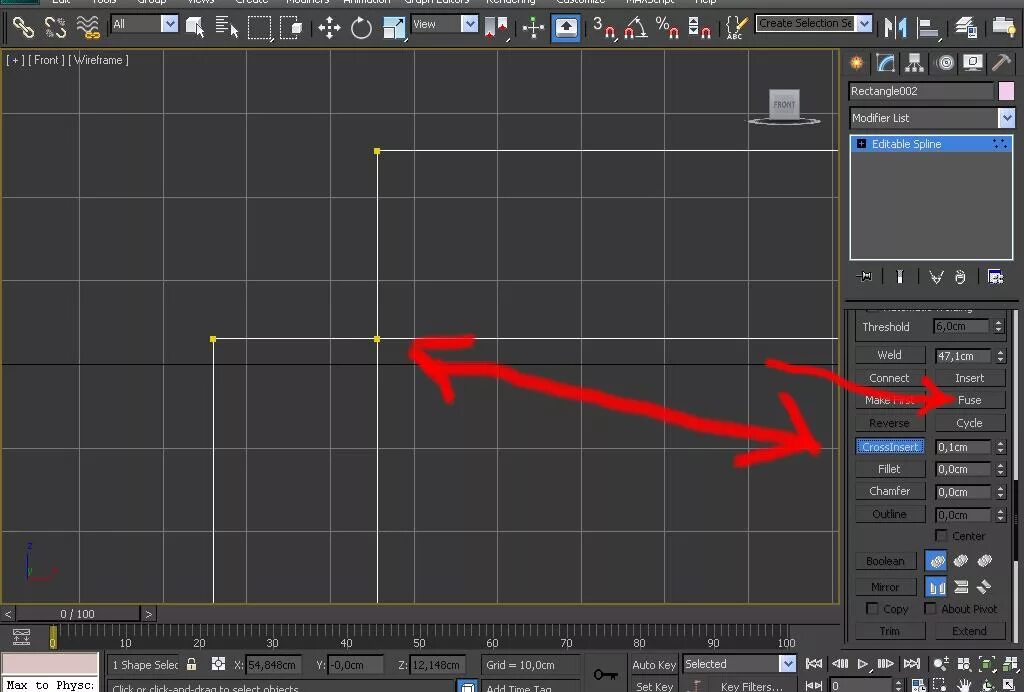Click the Rectangle002 object name field

[x=921, y=91]
